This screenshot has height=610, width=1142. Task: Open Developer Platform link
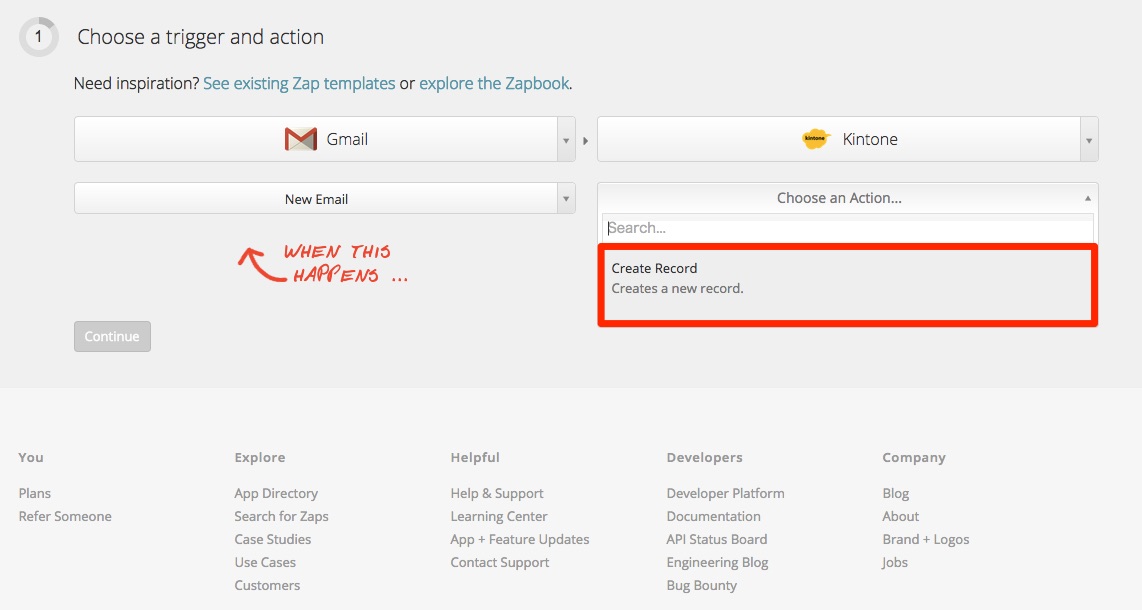[x=725, y=493]
